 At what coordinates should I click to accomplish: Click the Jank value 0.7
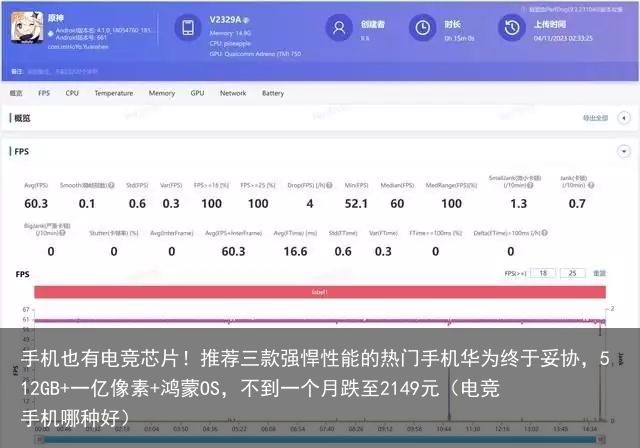click(x=577, y=204)
